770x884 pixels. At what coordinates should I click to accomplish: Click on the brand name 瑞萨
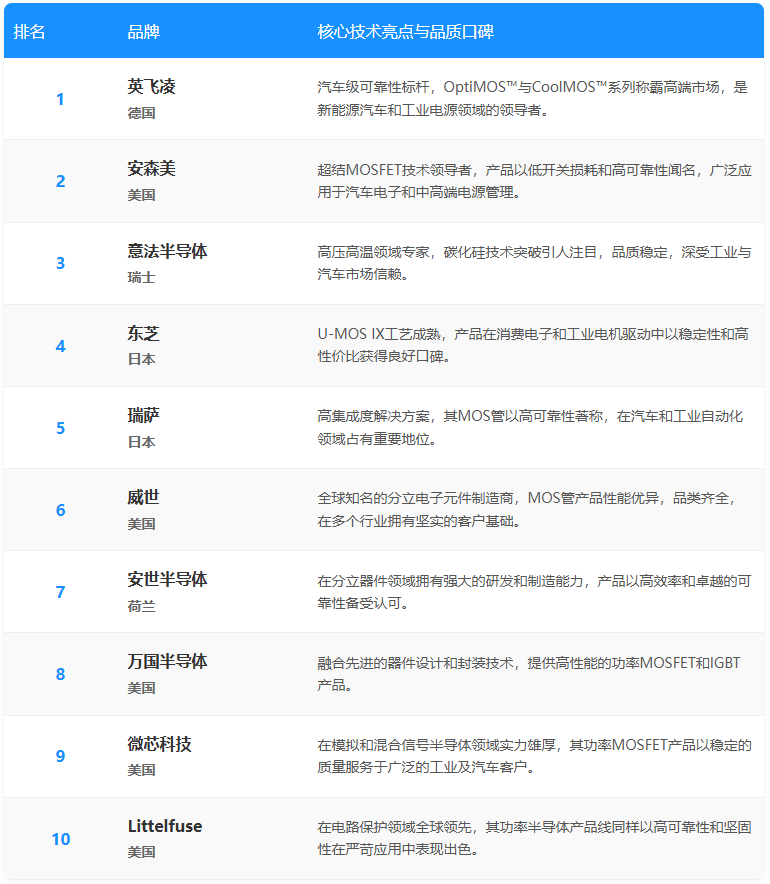coord(143,415)
